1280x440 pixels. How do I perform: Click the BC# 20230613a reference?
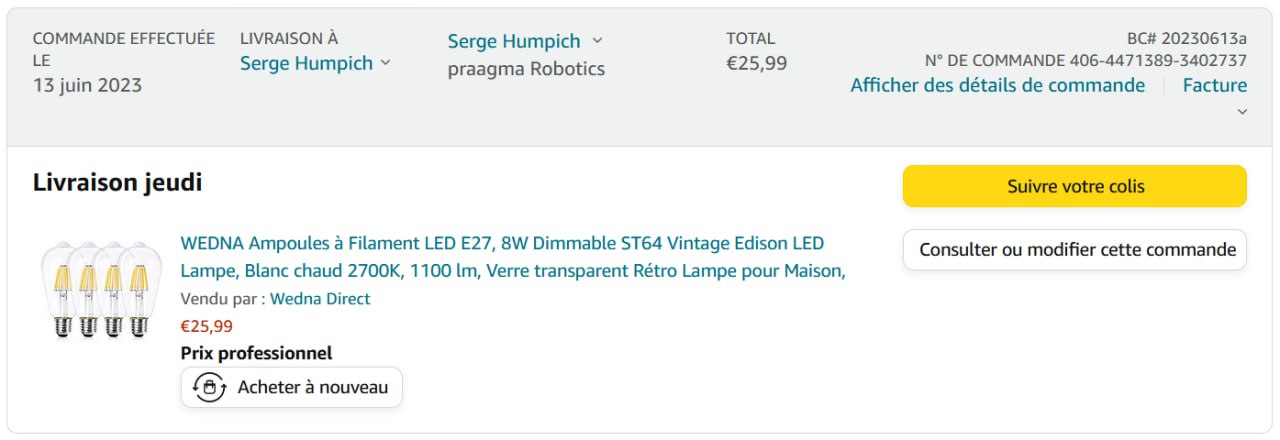point(1186,38)
